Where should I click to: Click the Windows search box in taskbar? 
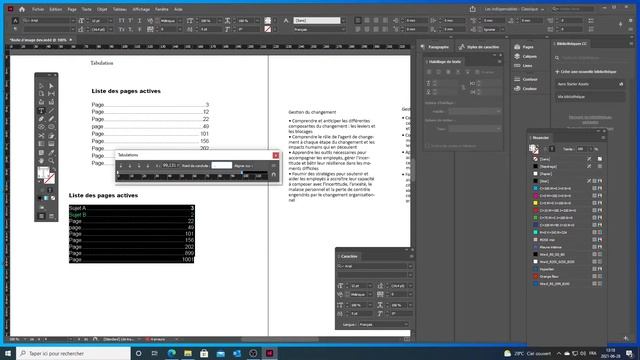pos(73,353)
